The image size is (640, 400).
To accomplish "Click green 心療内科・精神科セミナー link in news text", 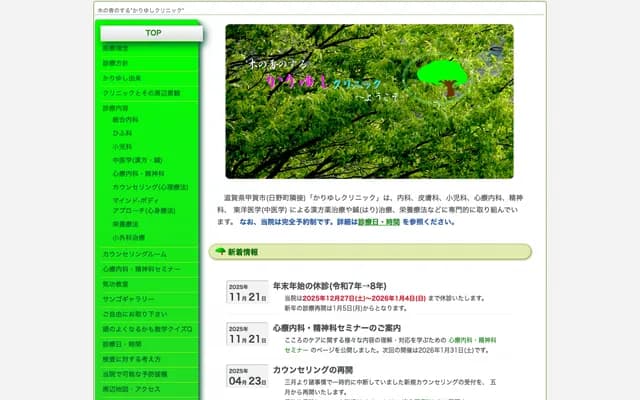I will 390,345.
